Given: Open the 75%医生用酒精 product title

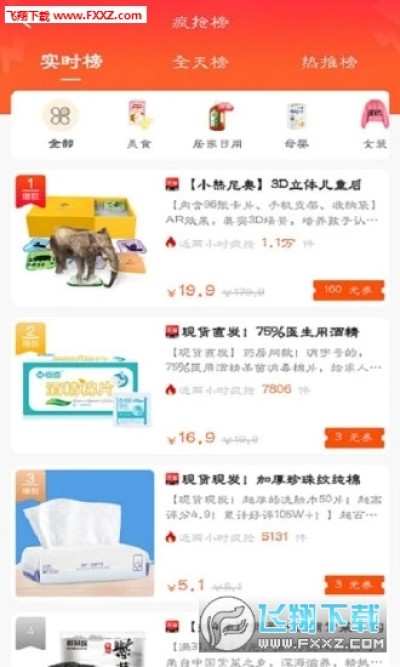Looking at the screenshot, I should 270,332.
